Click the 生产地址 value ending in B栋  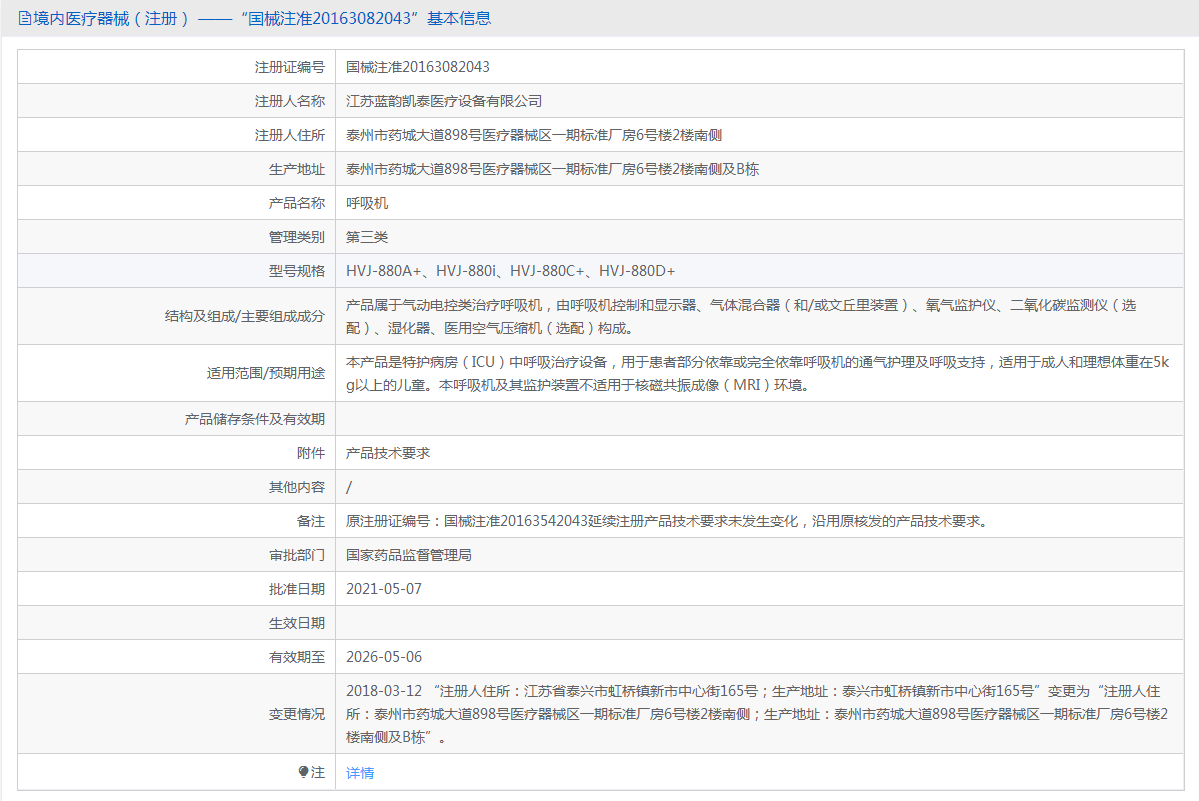click(x=552, y=169)
